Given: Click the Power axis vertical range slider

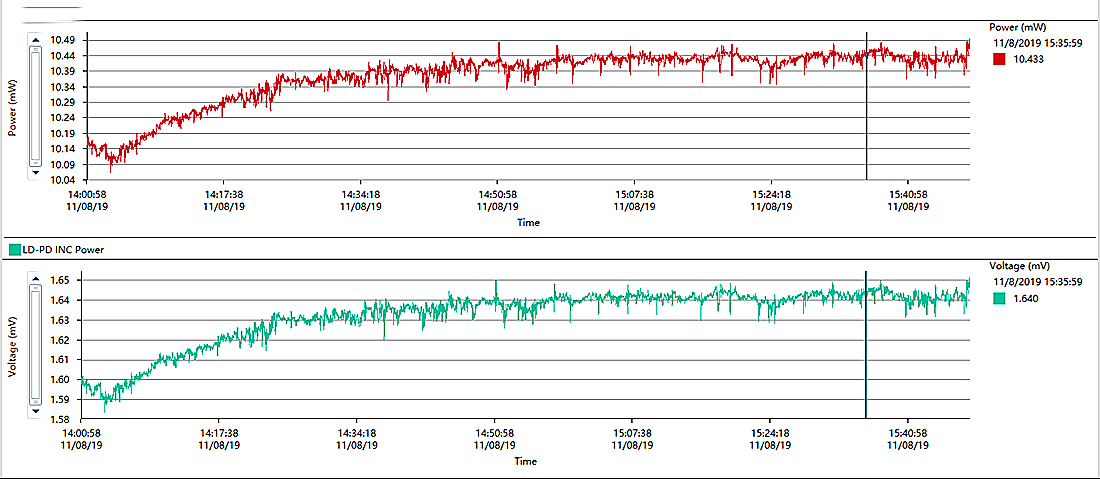Looking at the screenshot, I should tap(36, 106).
